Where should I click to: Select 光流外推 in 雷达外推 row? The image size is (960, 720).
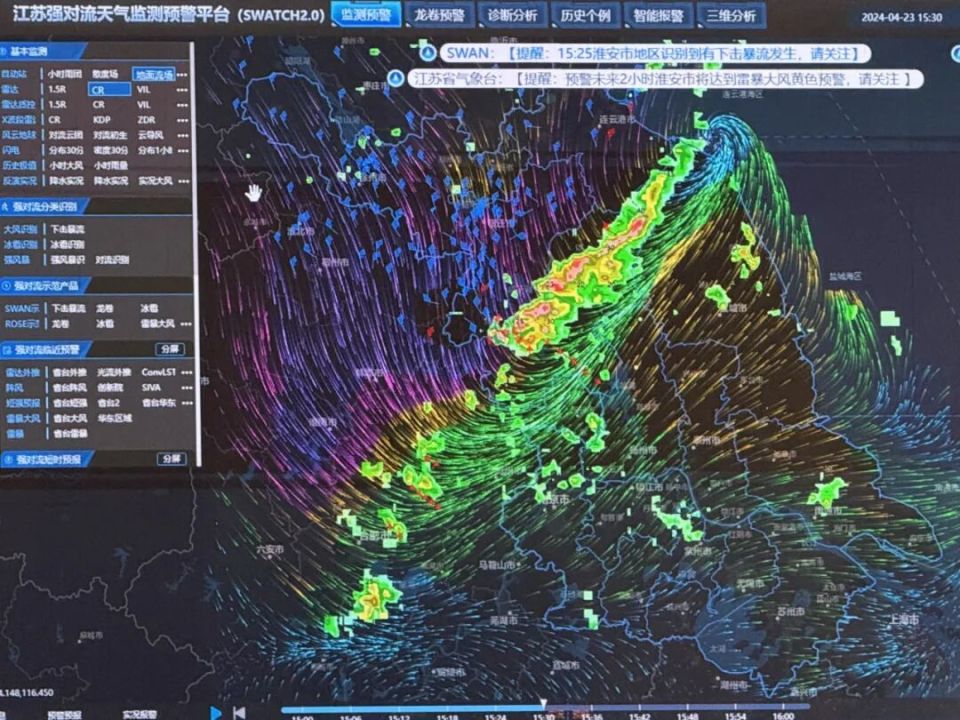(x=114, y=372)
